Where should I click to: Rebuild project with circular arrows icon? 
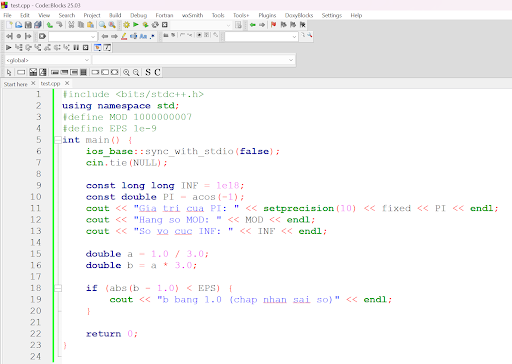155,25
